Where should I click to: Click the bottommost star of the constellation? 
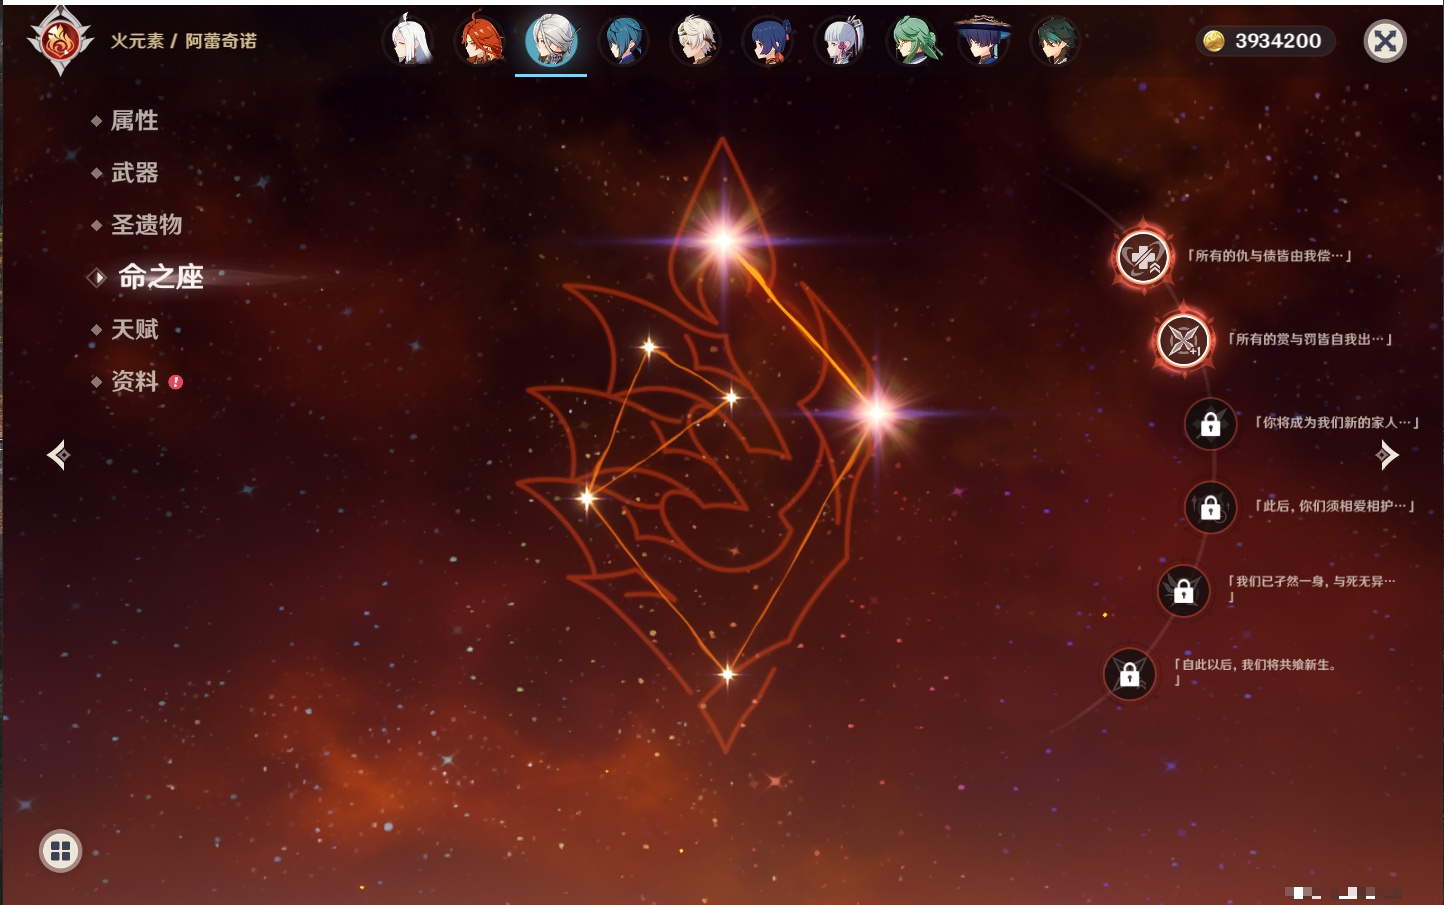[x=728, y=674]
